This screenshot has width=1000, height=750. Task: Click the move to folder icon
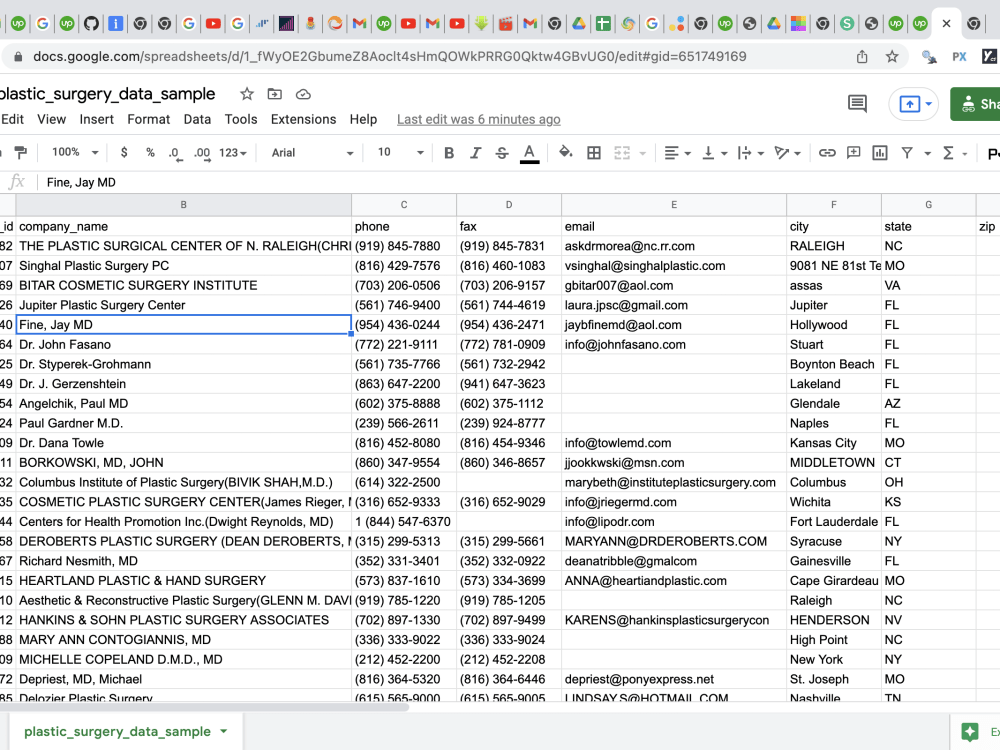[275, 94]
